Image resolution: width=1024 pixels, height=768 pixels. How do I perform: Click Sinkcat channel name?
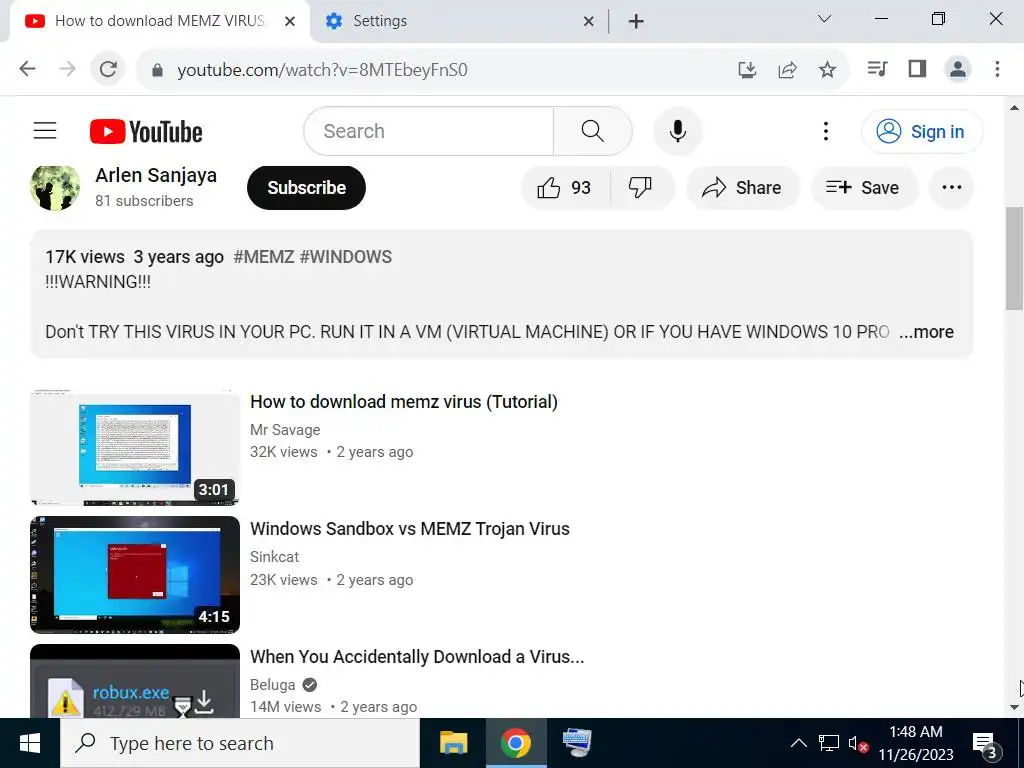pos(274,557)
